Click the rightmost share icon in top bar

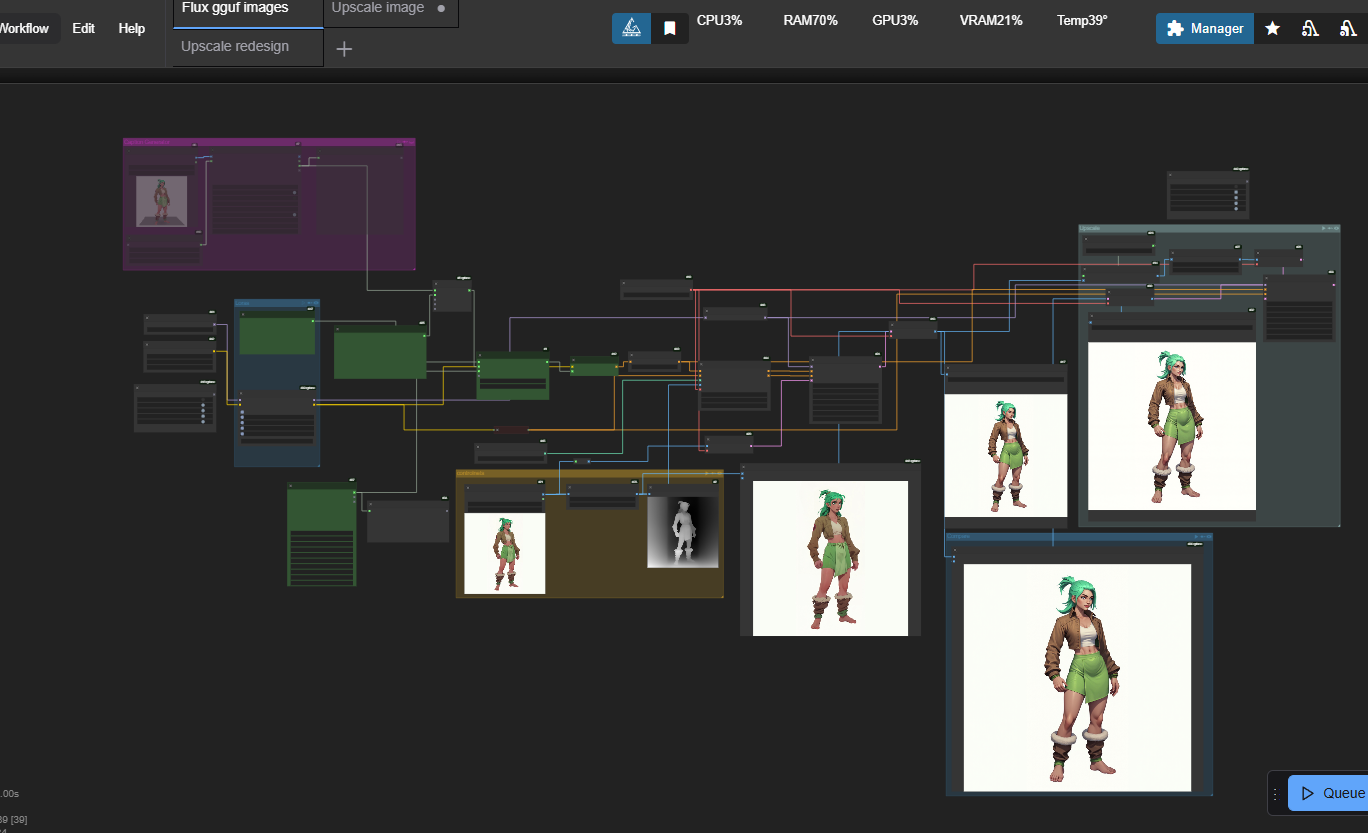1348,29
